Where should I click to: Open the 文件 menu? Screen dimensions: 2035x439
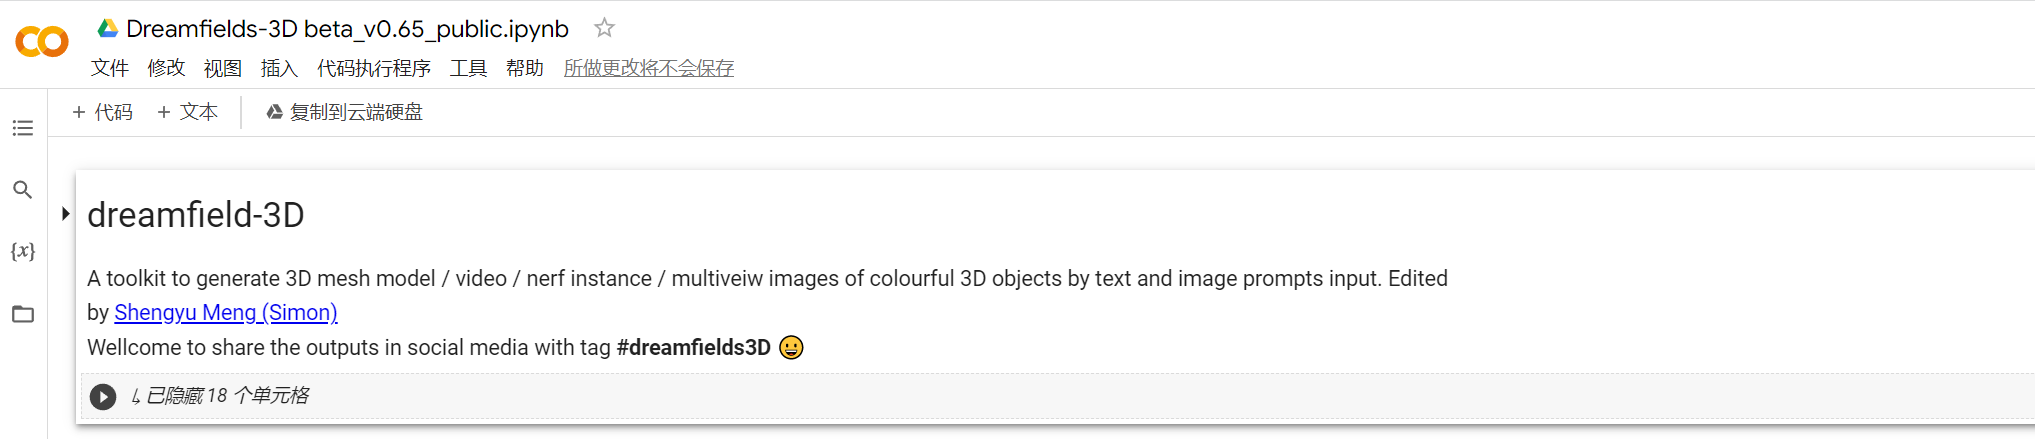point(110,68)
